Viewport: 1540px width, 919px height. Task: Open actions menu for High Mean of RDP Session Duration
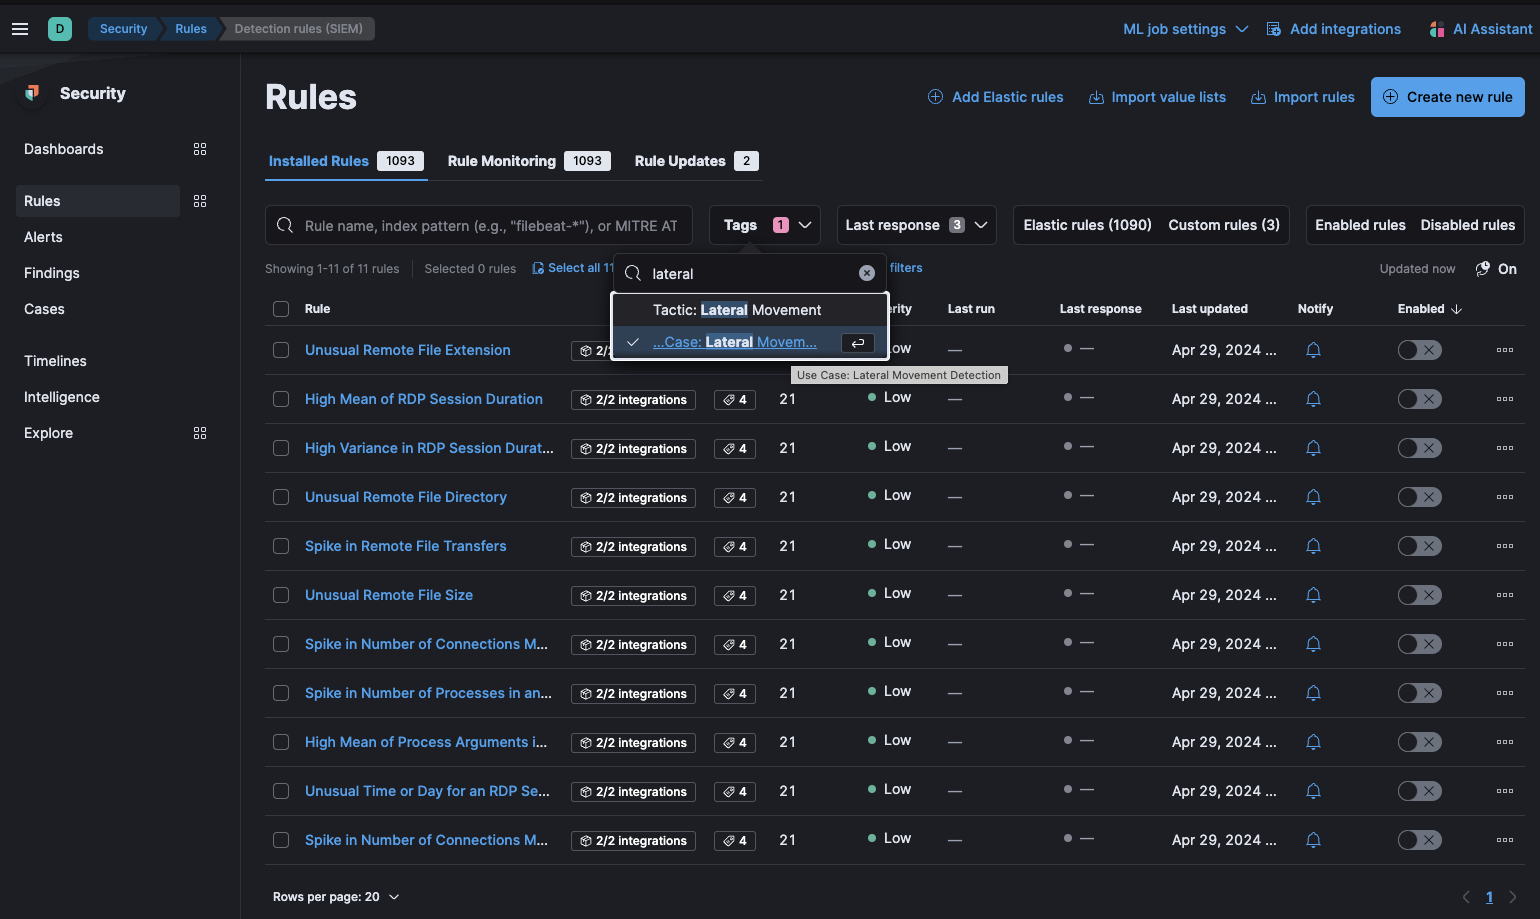coord(1505,399)
